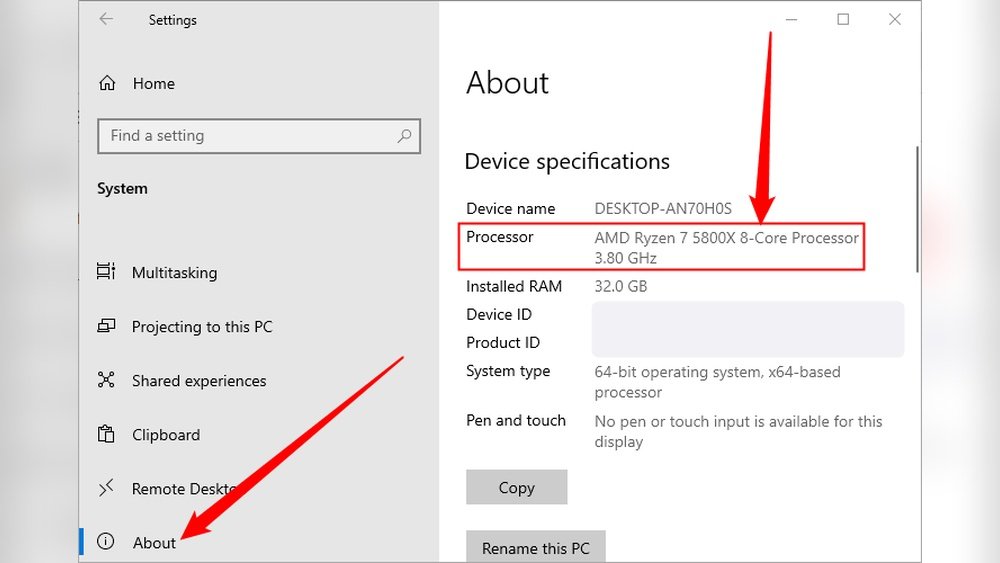This screenshot has width=1000, height=563.
Task: Click the search magnifier icon
Action: (404, 136)
